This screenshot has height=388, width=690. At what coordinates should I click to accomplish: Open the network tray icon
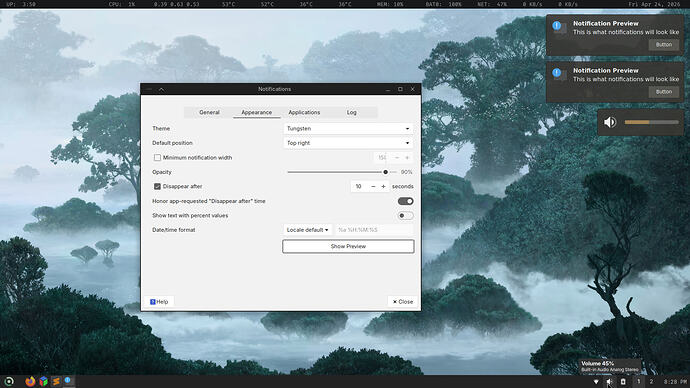point(596,382)
